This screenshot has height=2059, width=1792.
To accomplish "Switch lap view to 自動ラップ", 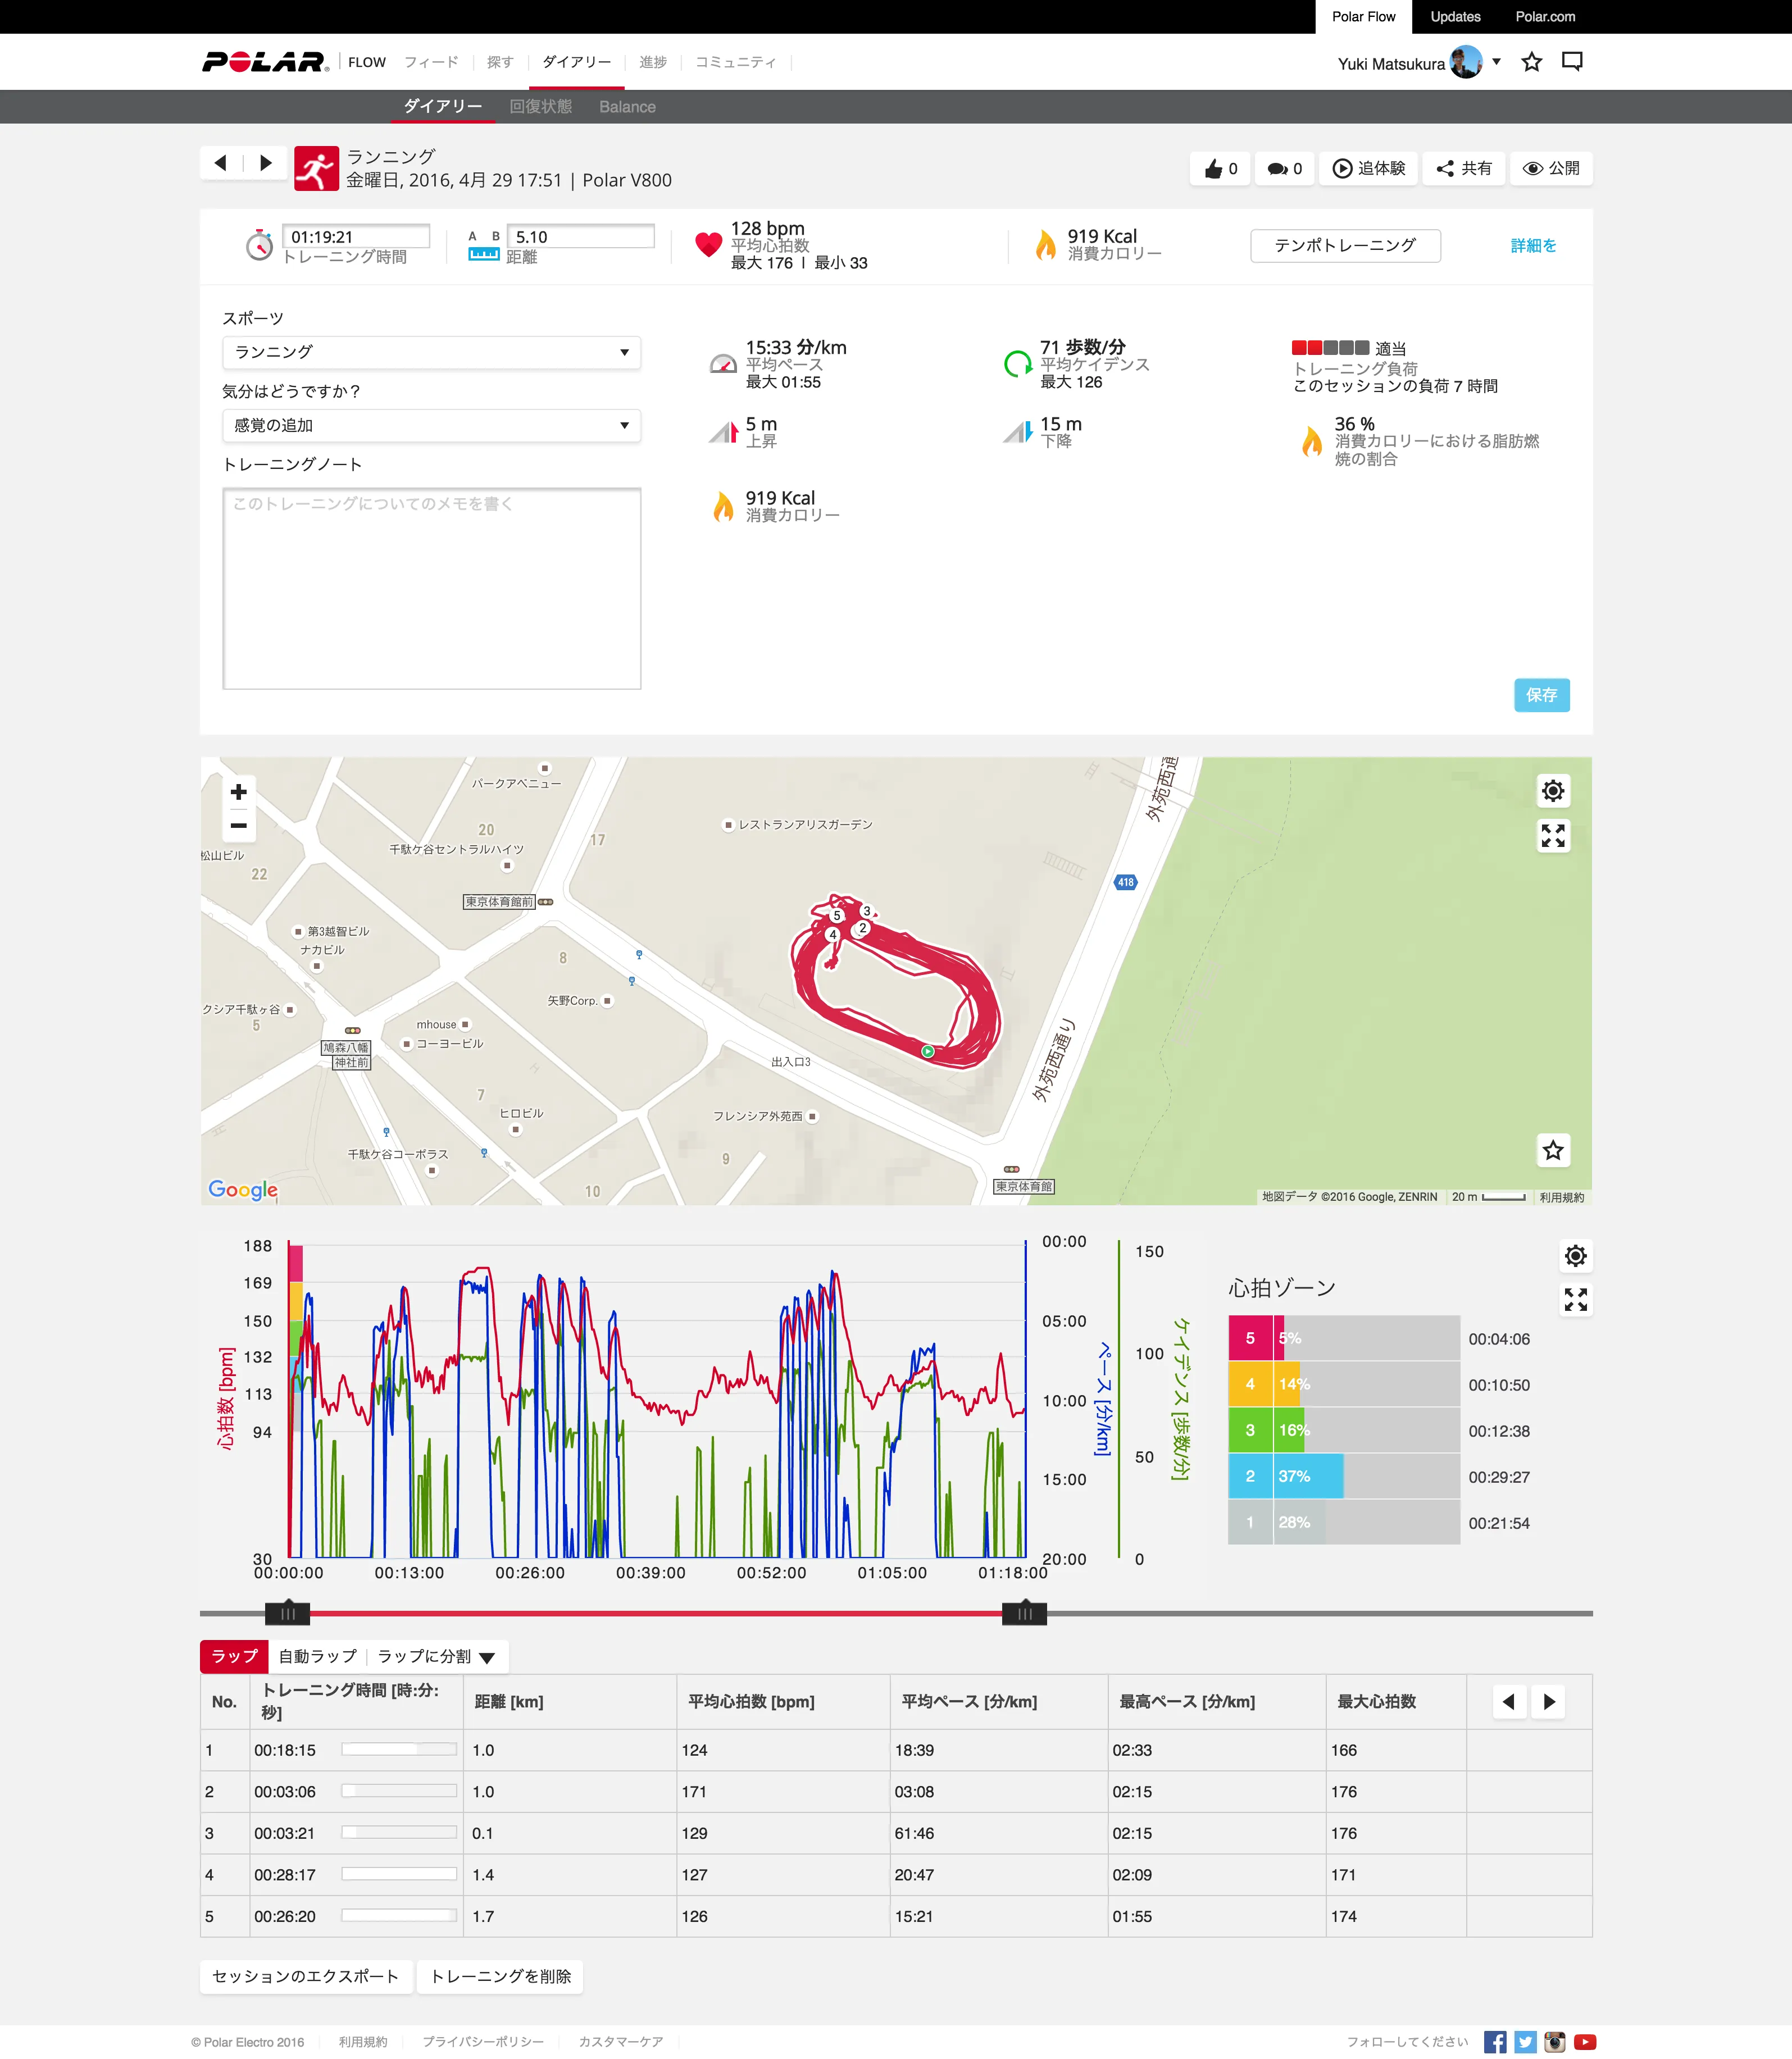I will 317,1656.
